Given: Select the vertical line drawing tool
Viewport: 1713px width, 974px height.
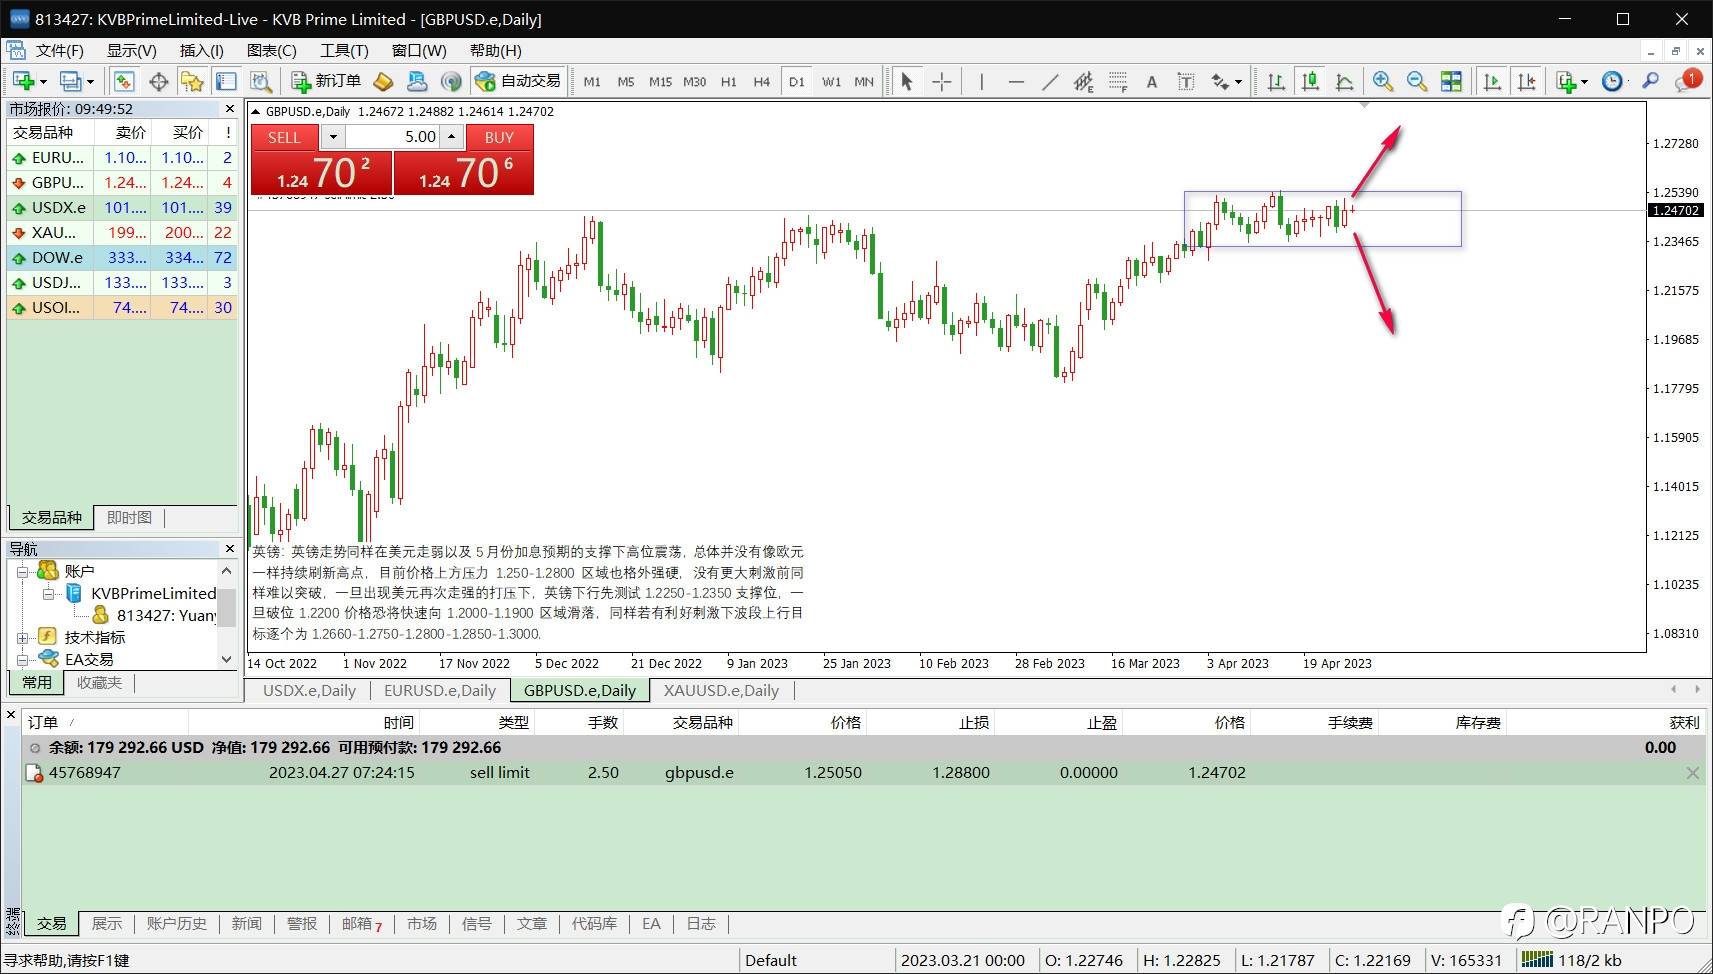Looking at the screenshot, I should (981, 81).
